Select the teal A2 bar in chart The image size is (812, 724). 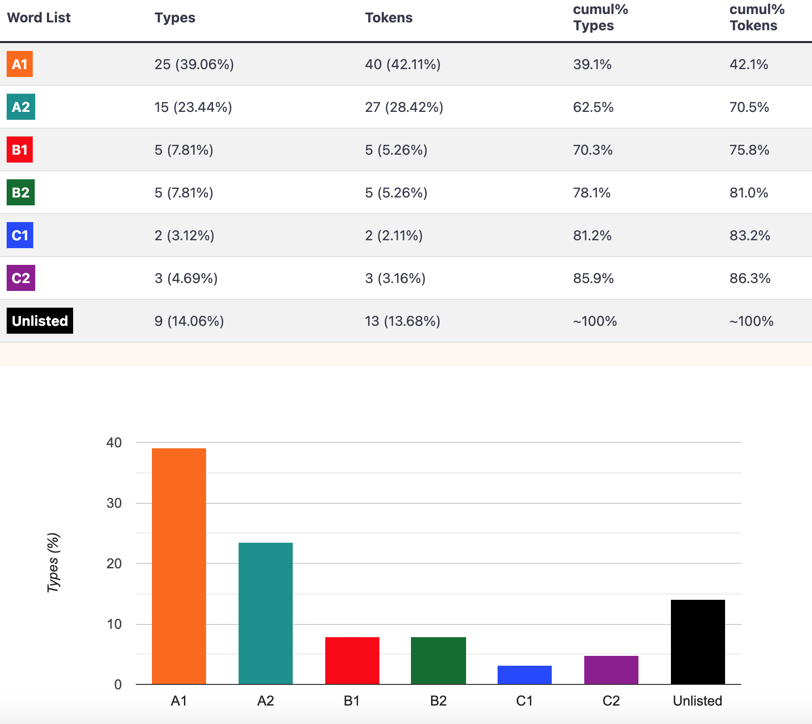click(266, 614)
